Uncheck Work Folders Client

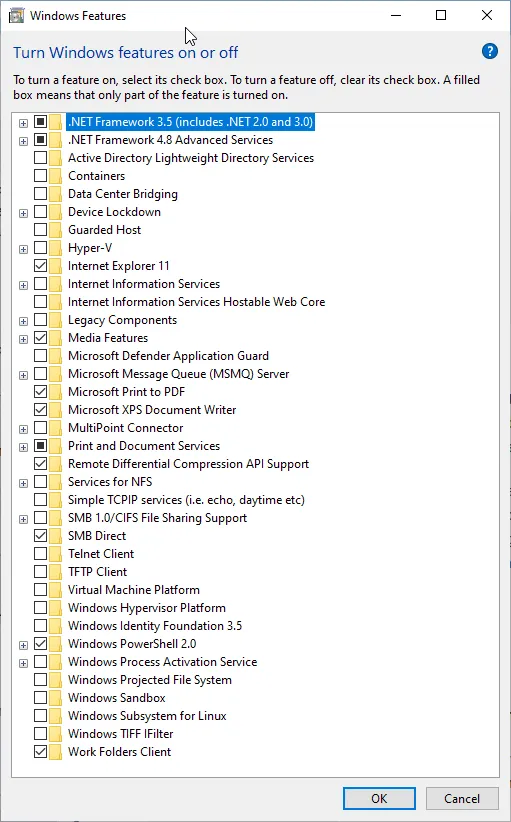[40, 751]
